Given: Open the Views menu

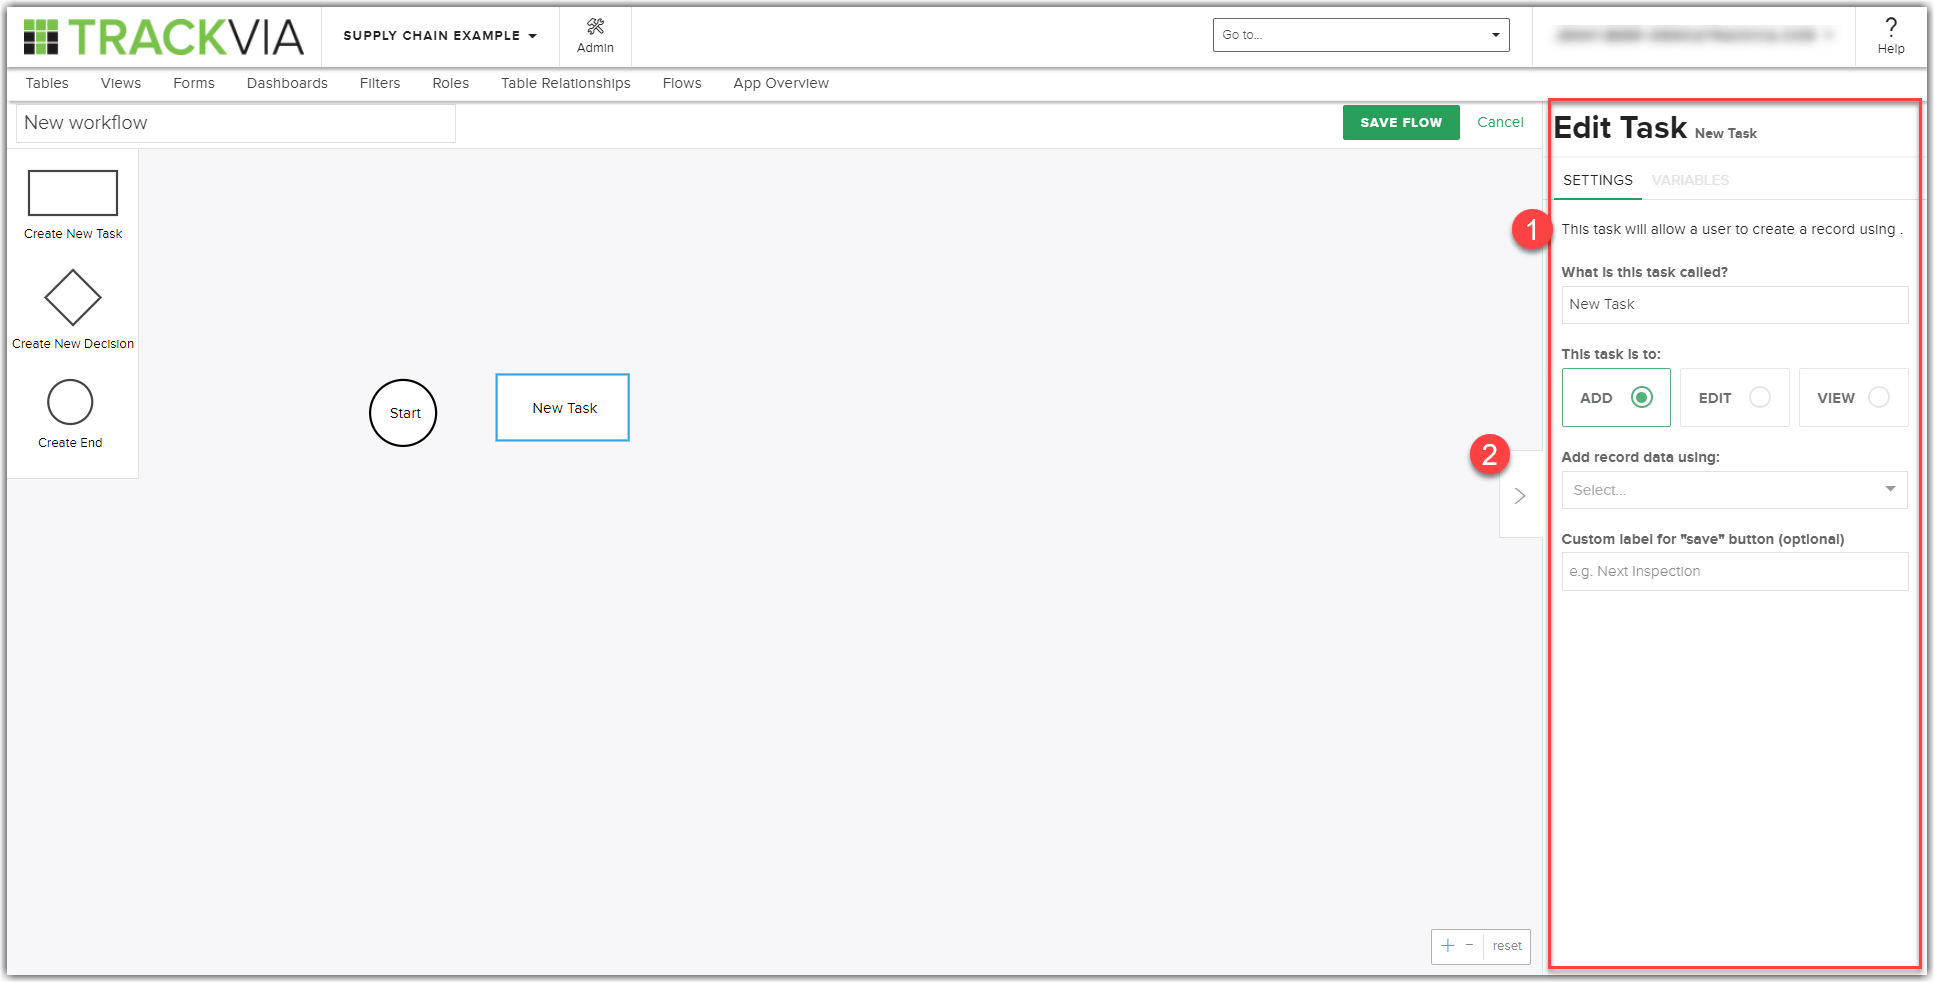Looking at the screenshot, I should pos(121,83).
